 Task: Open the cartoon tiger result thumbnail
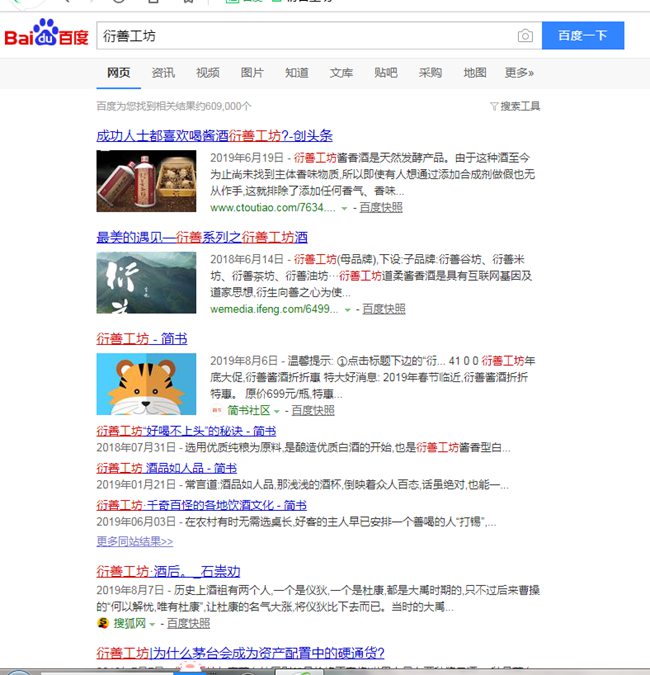(146, 385)
